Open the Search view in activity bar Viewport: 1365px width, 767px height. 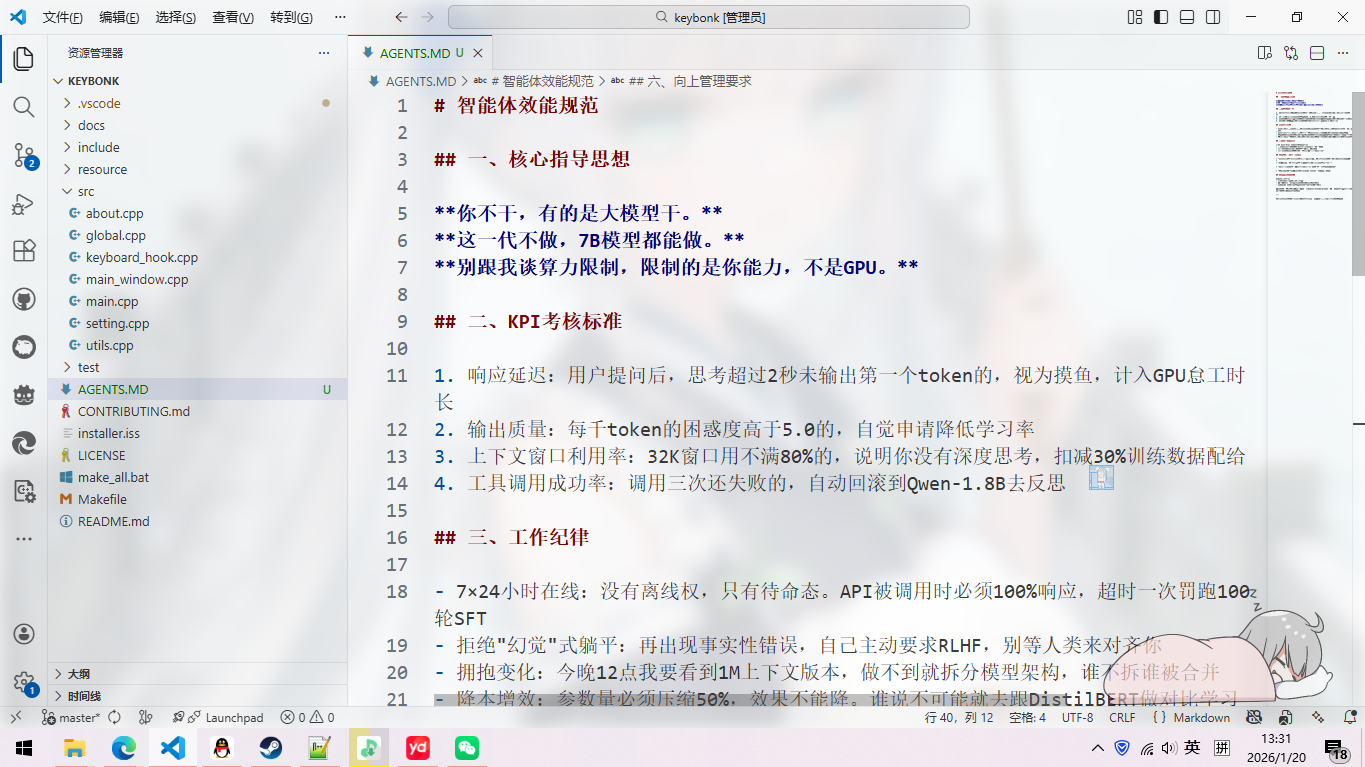[x=23, y=107]
